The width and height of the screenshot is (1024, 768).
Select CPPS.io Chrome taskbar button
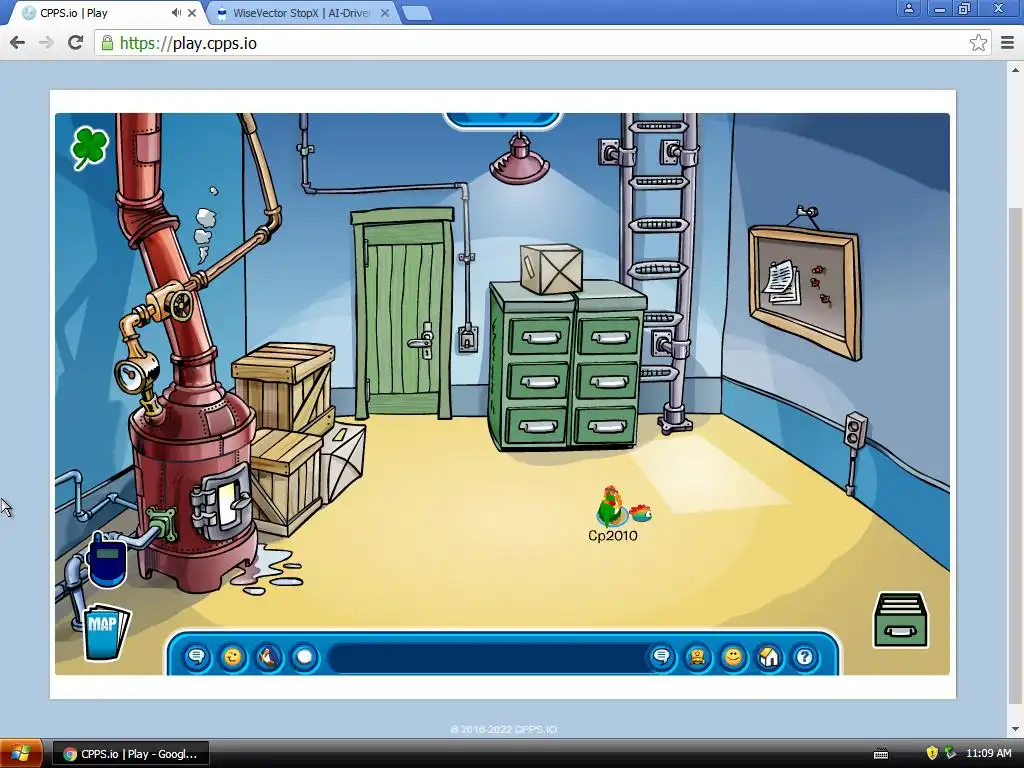click(x=131, y=754)
